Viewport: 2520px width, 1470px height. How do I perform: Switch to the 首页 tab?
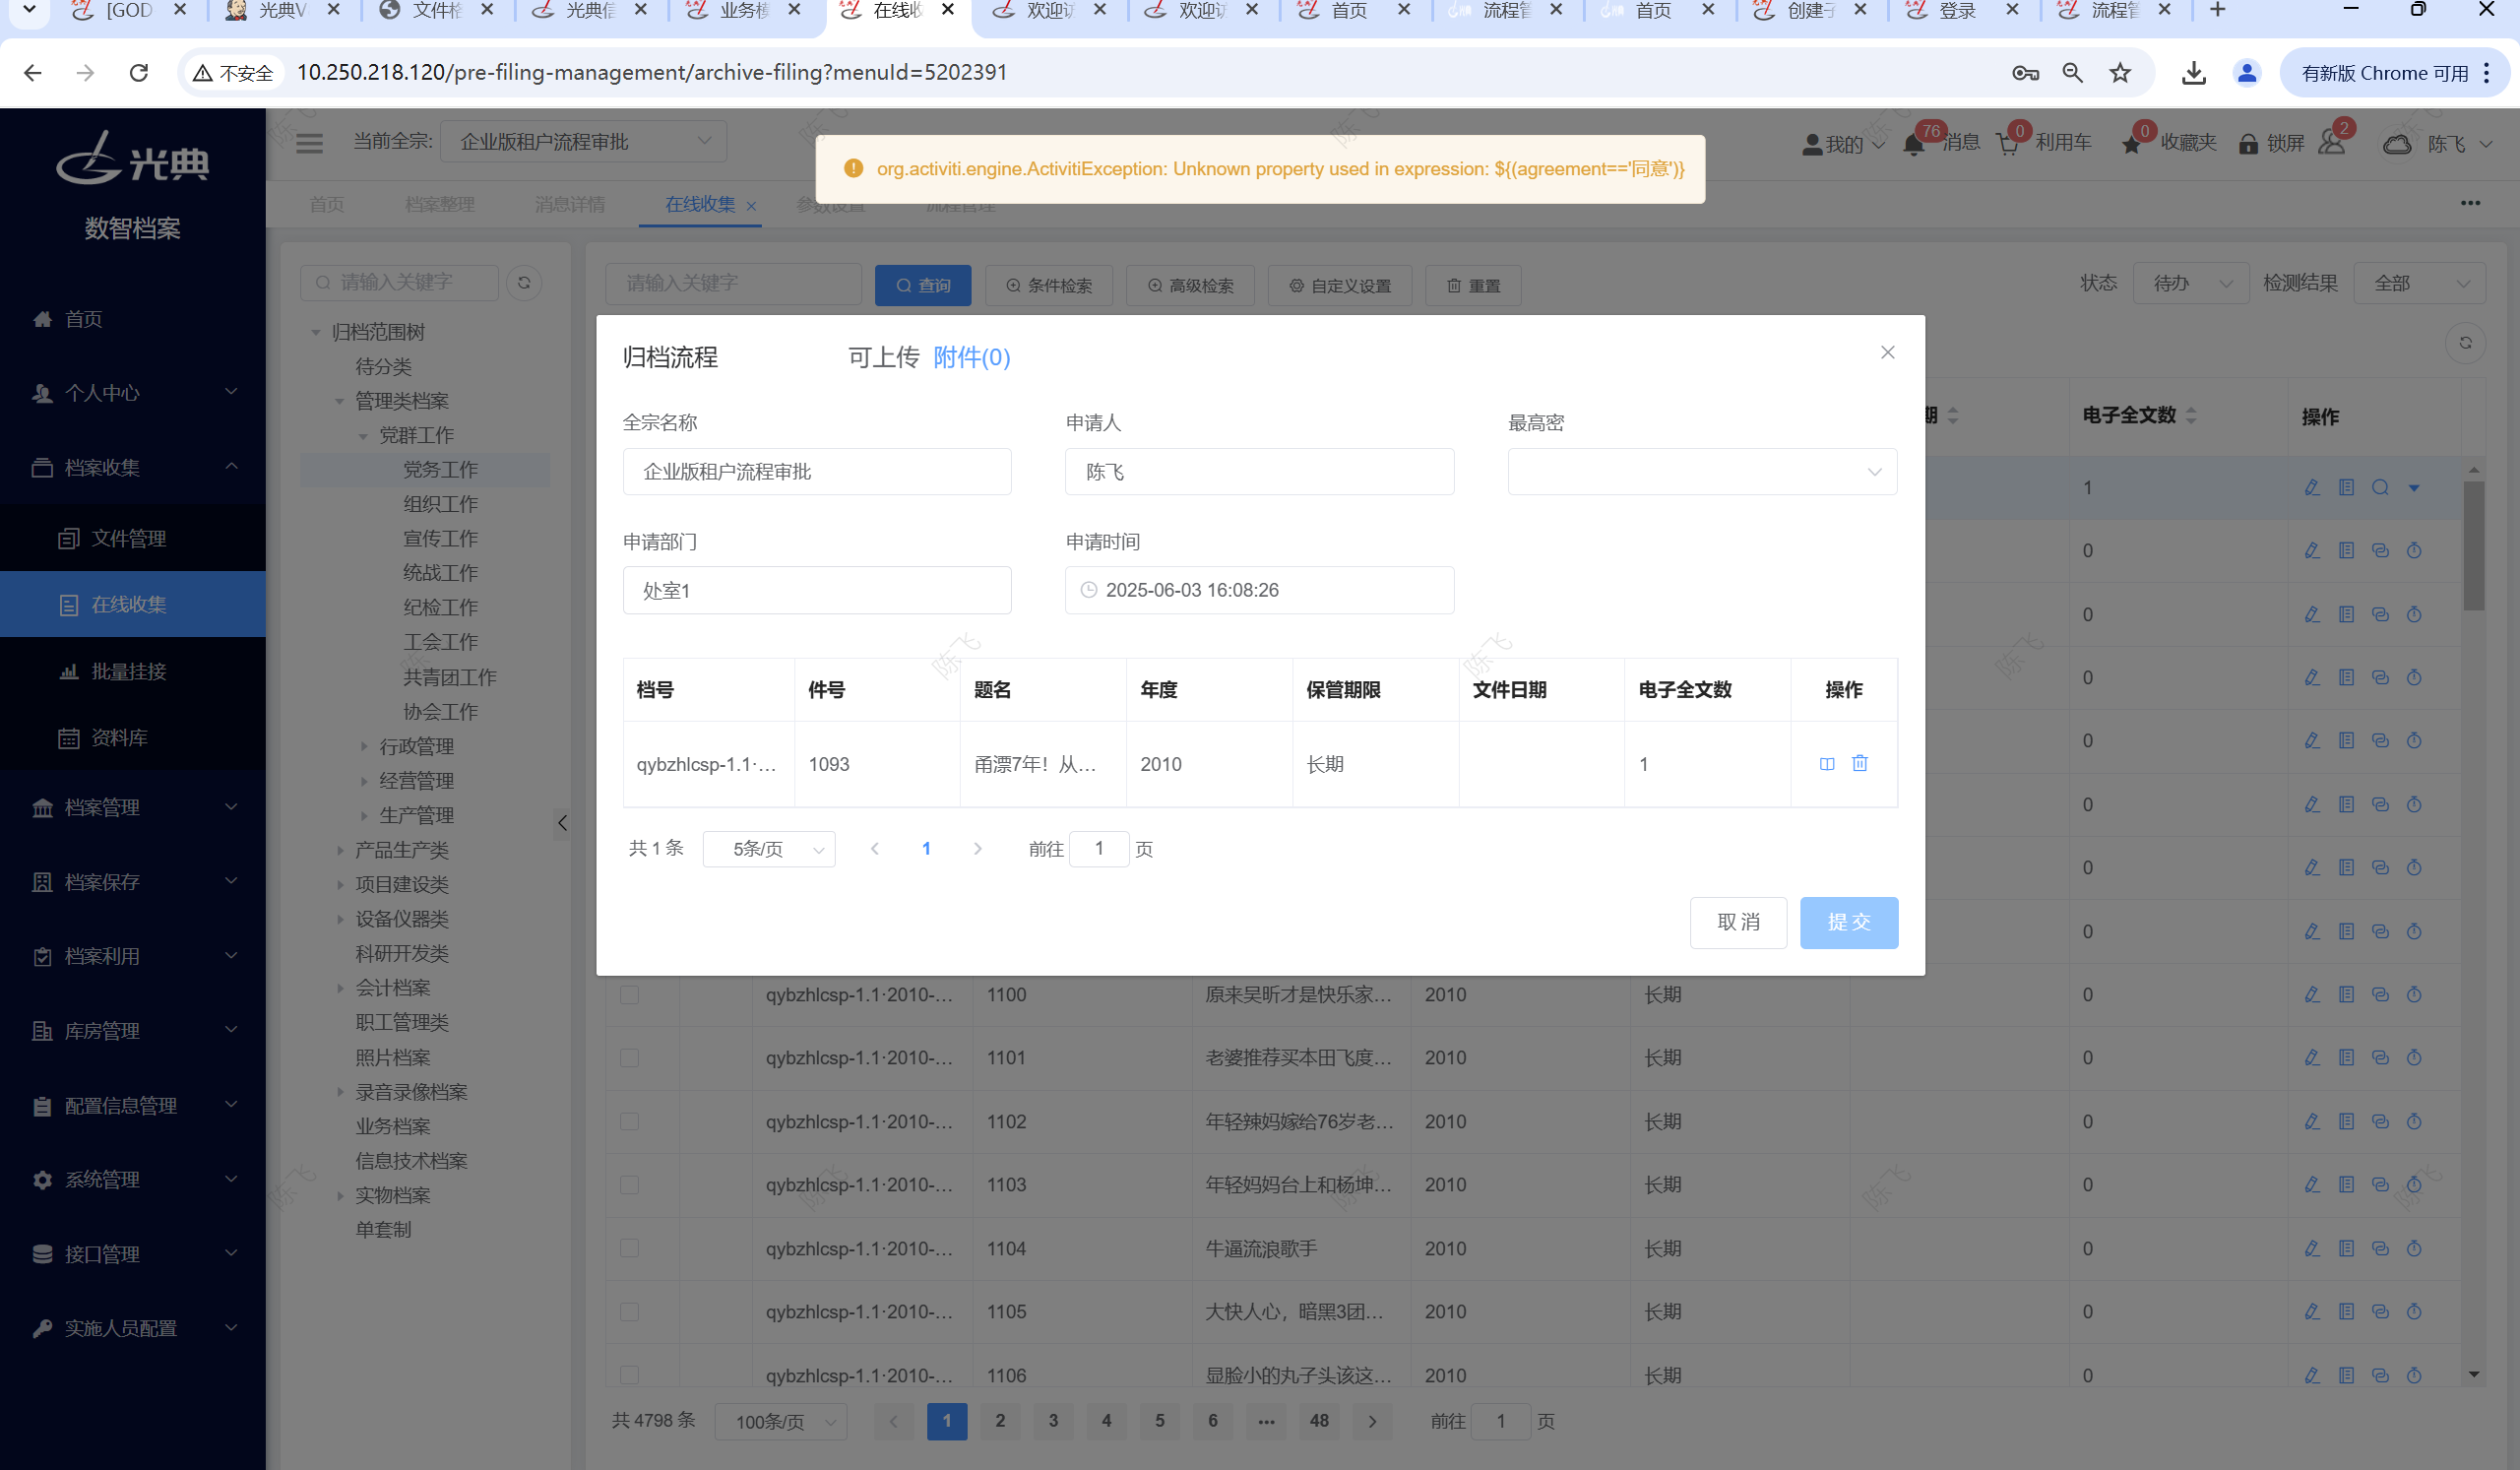[x=326, y=204]
